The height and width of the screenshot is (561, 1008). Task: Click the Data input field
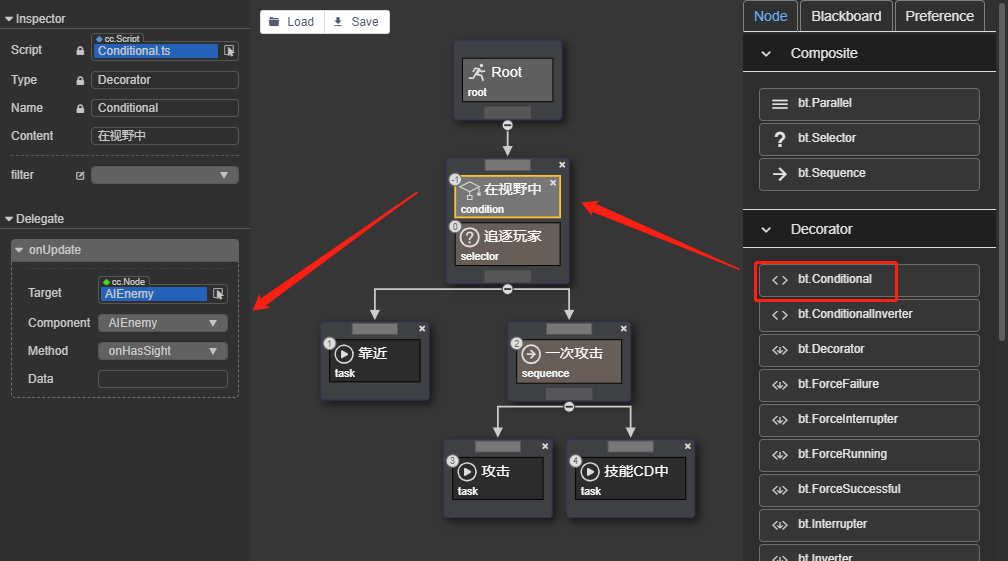pyautogui.click(x=162, y=379)
